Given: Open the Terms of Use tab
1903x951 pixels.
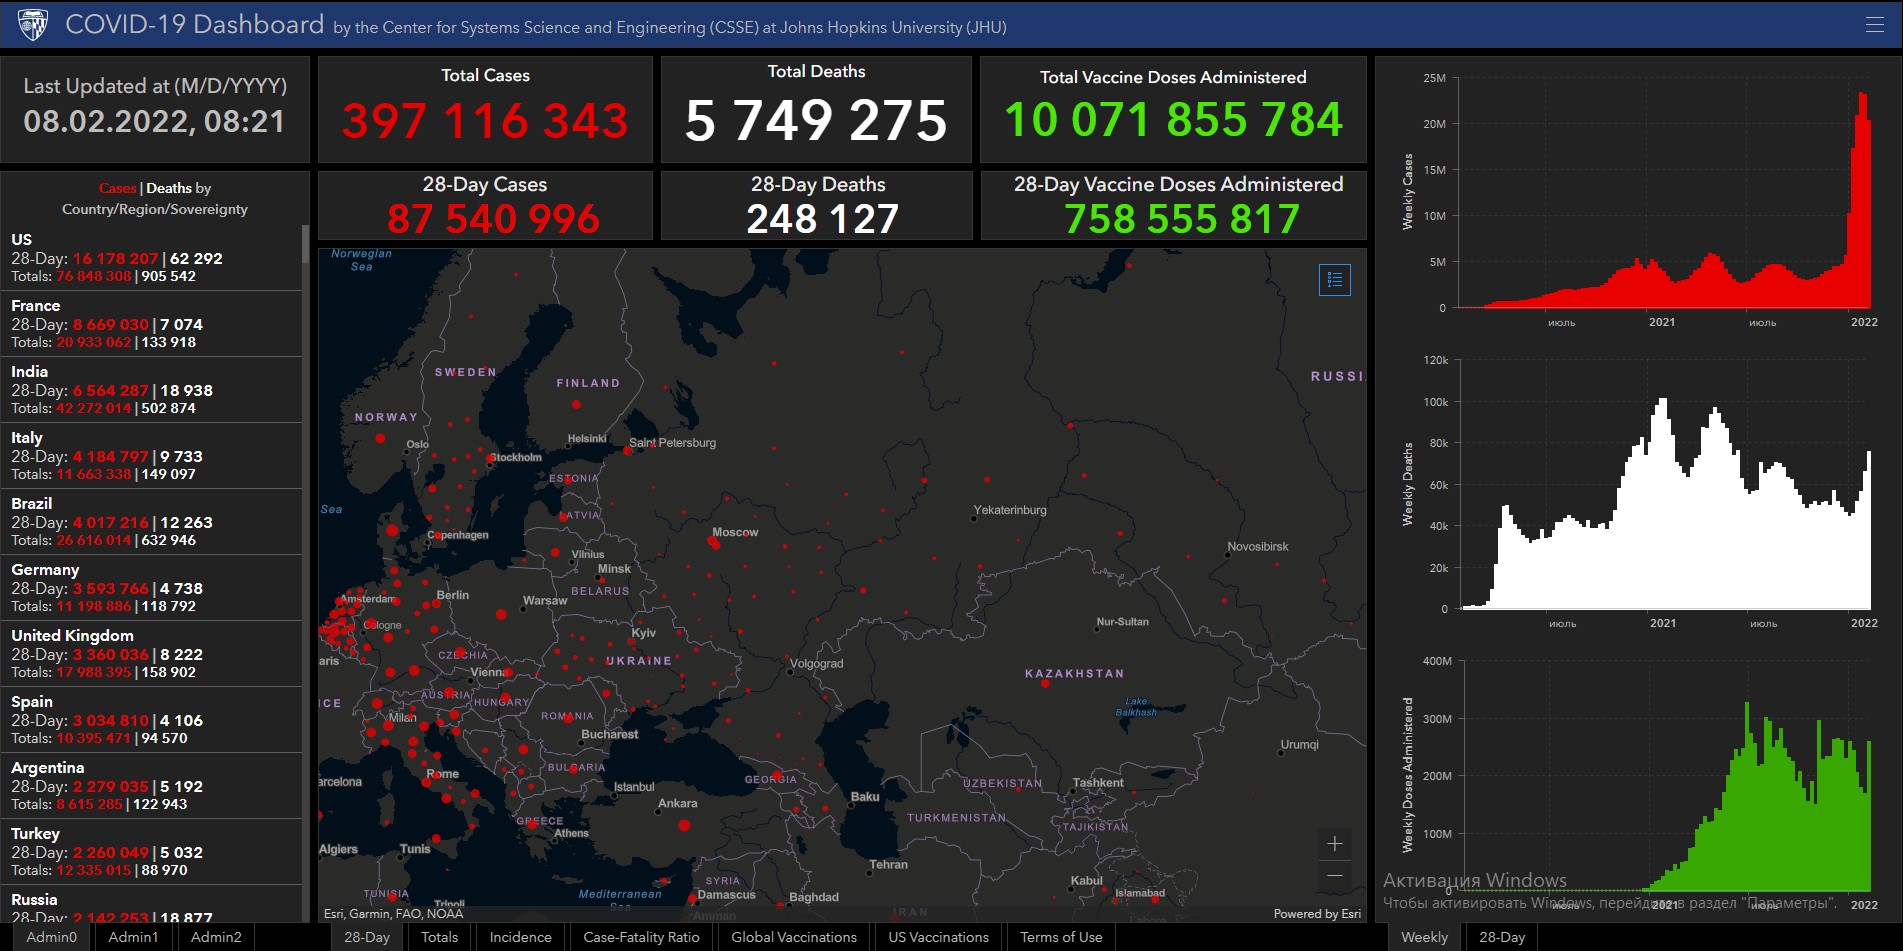Looking at the screenshot, I should (x=1061, y=937).
